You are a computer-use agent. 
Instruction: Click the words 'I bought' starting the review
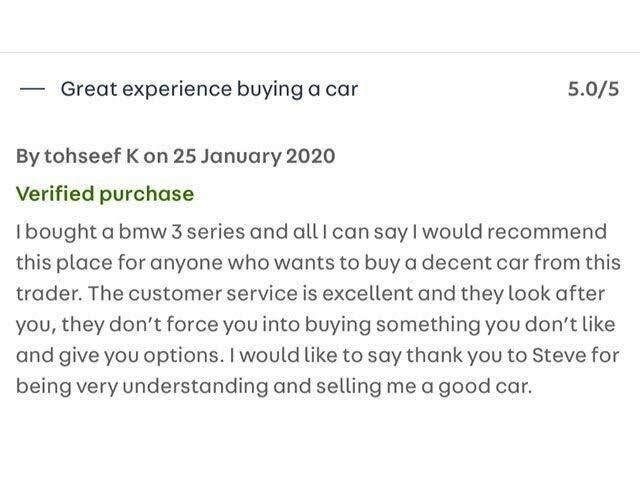click(51, 232)
